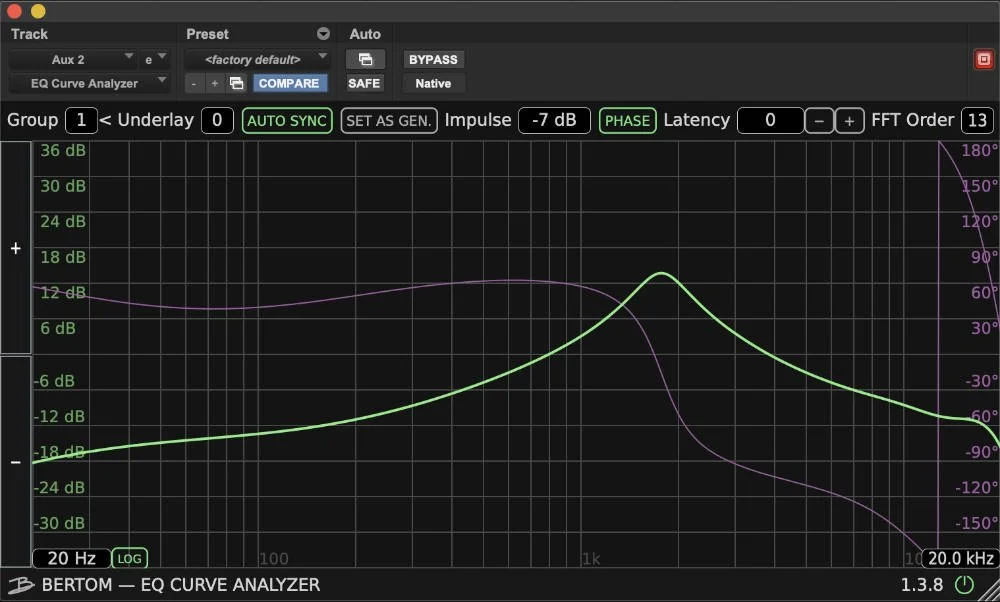The width and height of the screenshot is (1000, 602).
Task: Open the Preset menu chevron
Action: [x=323, y=33]
